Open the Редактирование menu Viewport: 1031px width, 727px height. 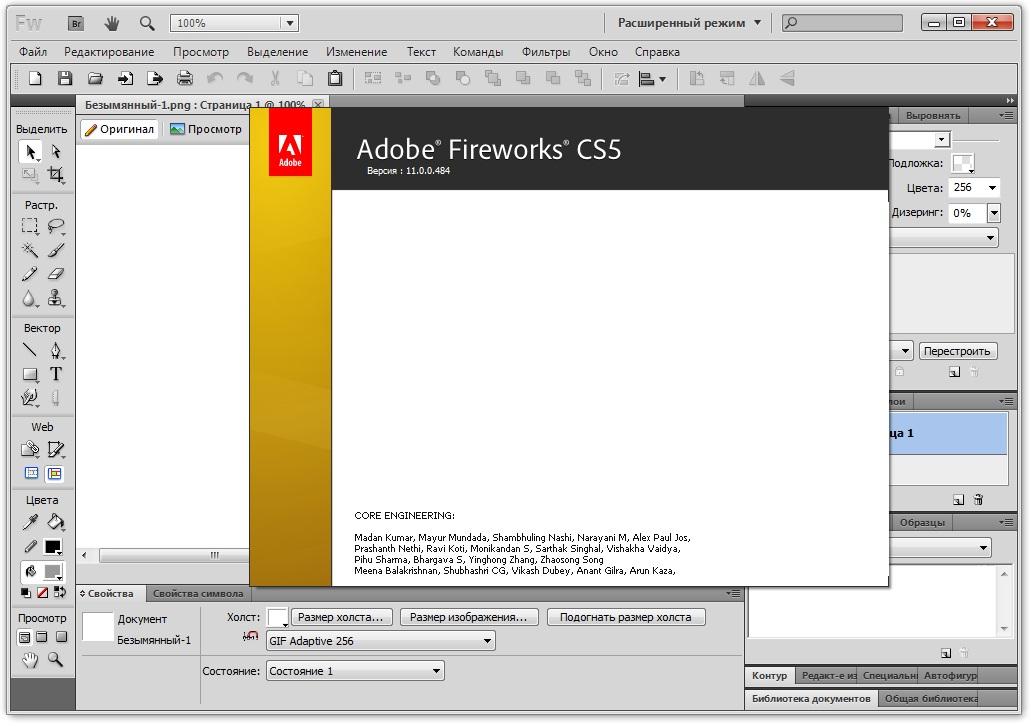[109, 52]
